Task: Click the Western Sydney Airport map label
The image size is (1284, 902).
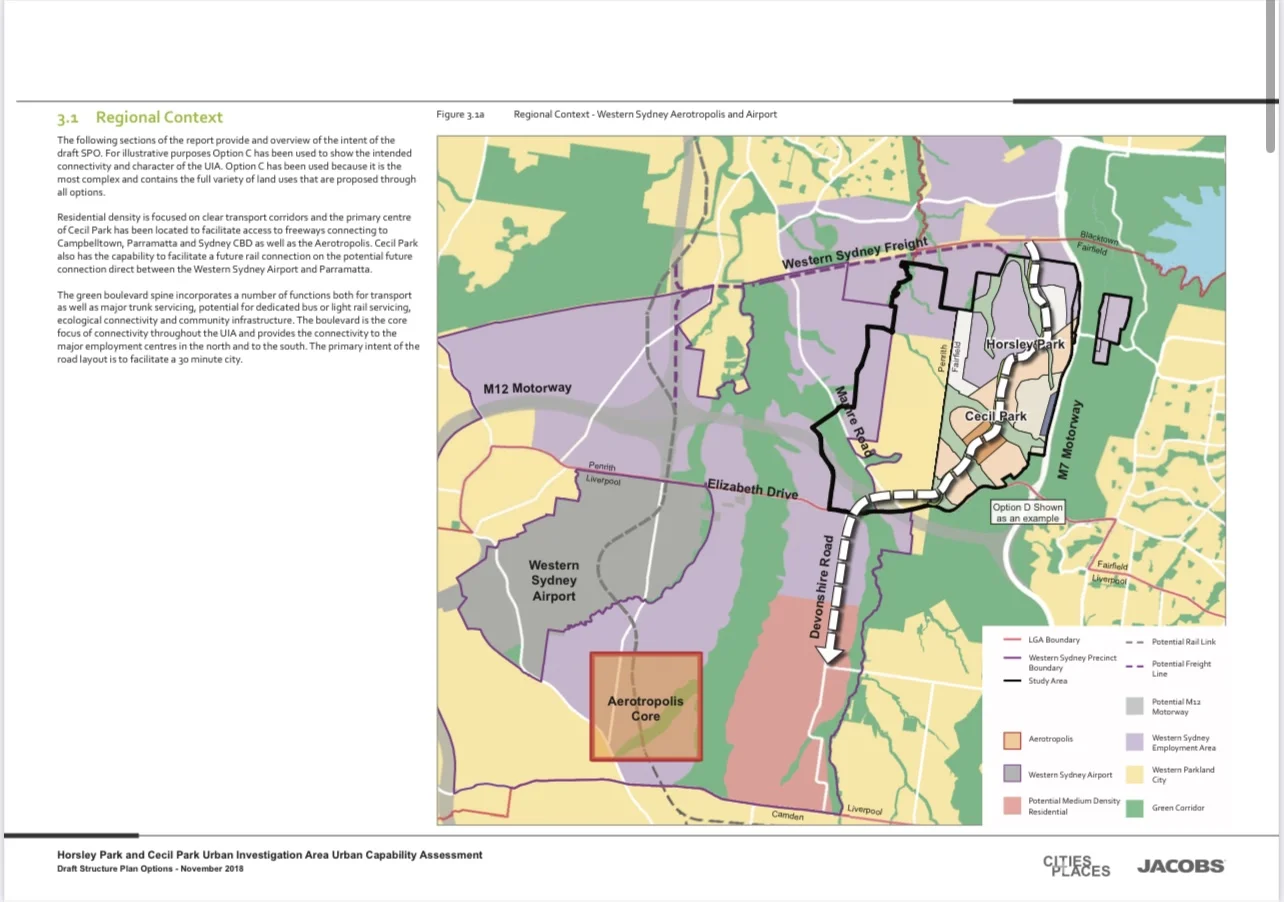Action: click(x=553, y=581)
